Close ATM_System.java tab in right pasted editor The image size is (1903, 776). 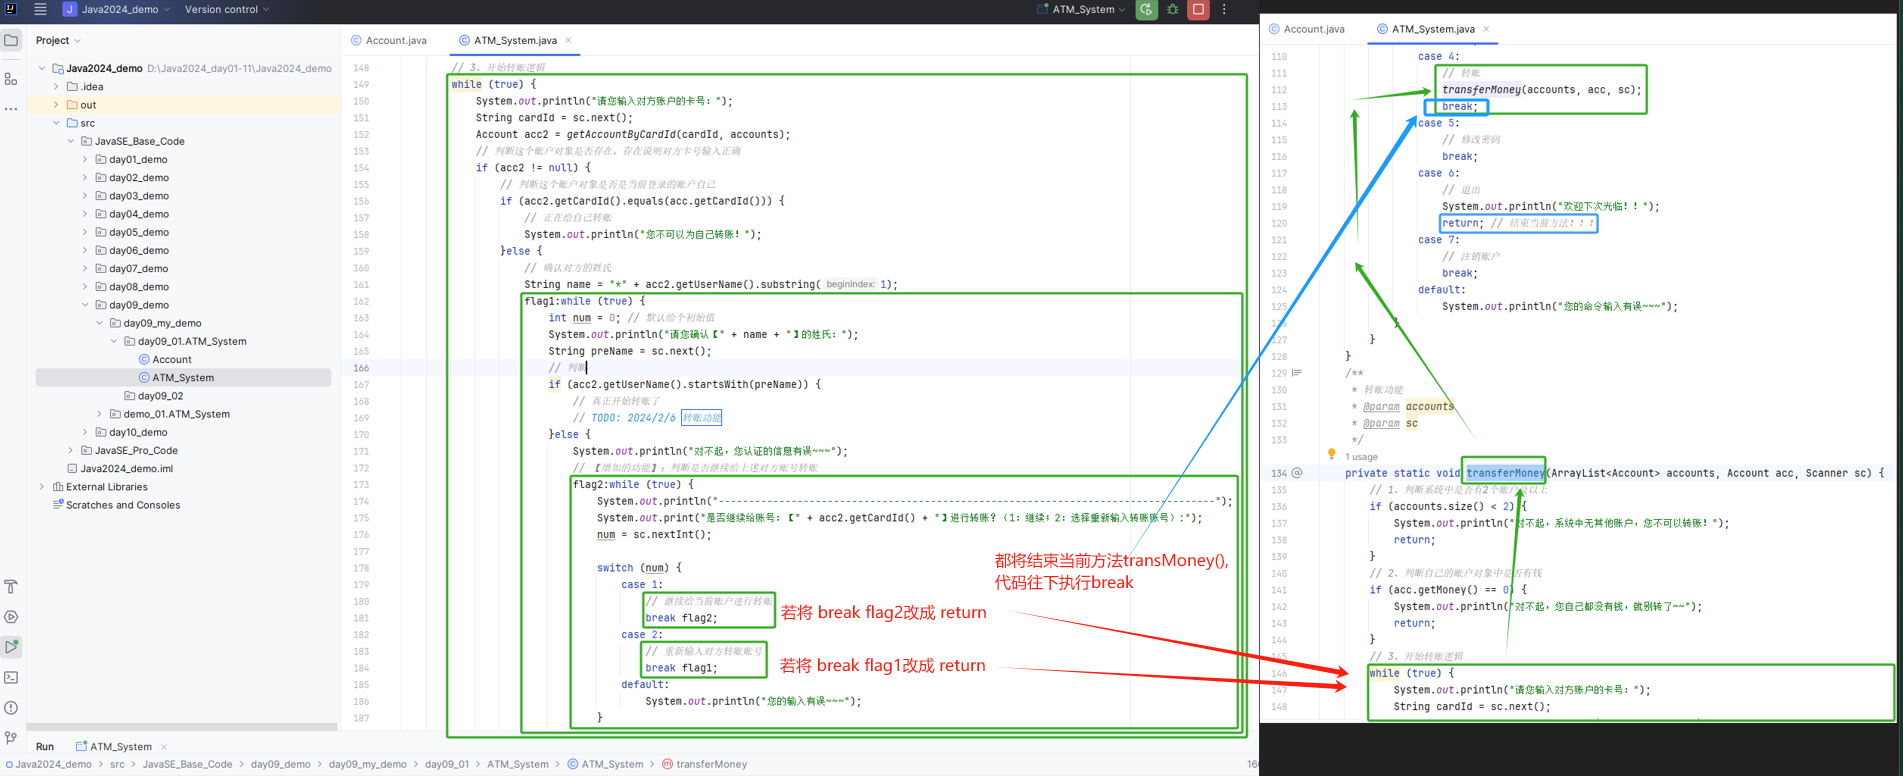[x=1486, y=29]
